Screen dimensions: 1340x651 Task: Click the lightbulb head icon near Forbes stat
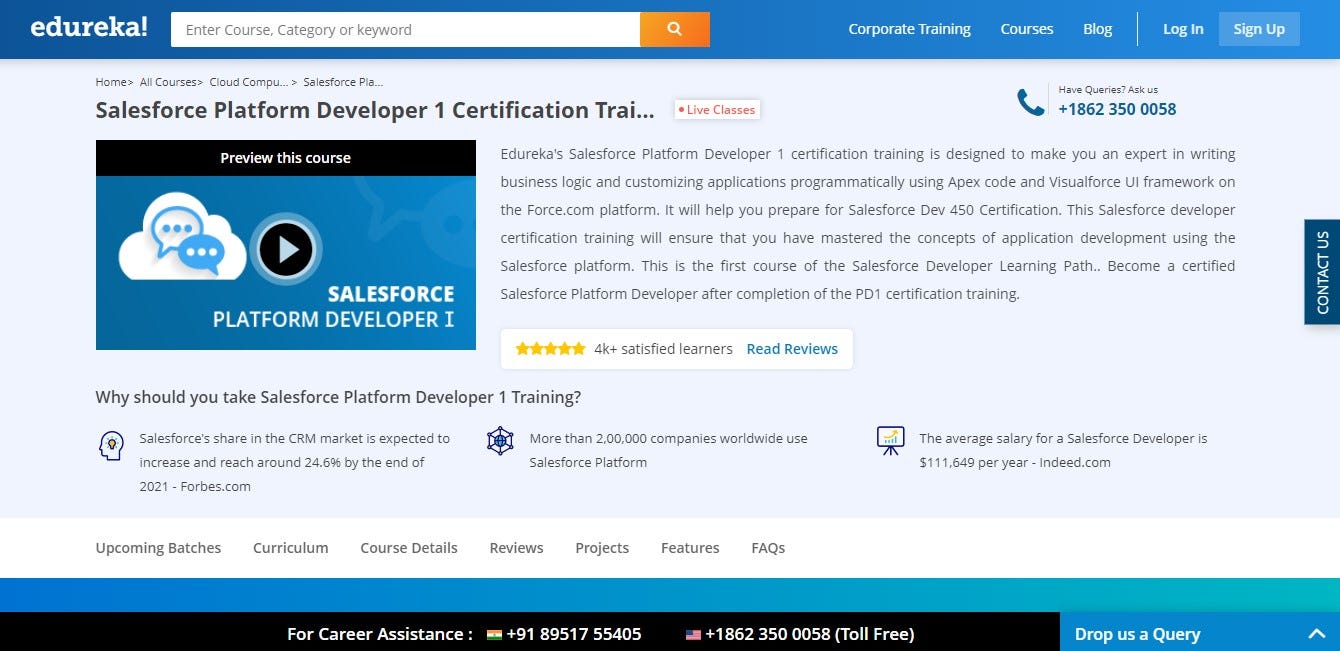pyautogui.click(x=111, y=445)
